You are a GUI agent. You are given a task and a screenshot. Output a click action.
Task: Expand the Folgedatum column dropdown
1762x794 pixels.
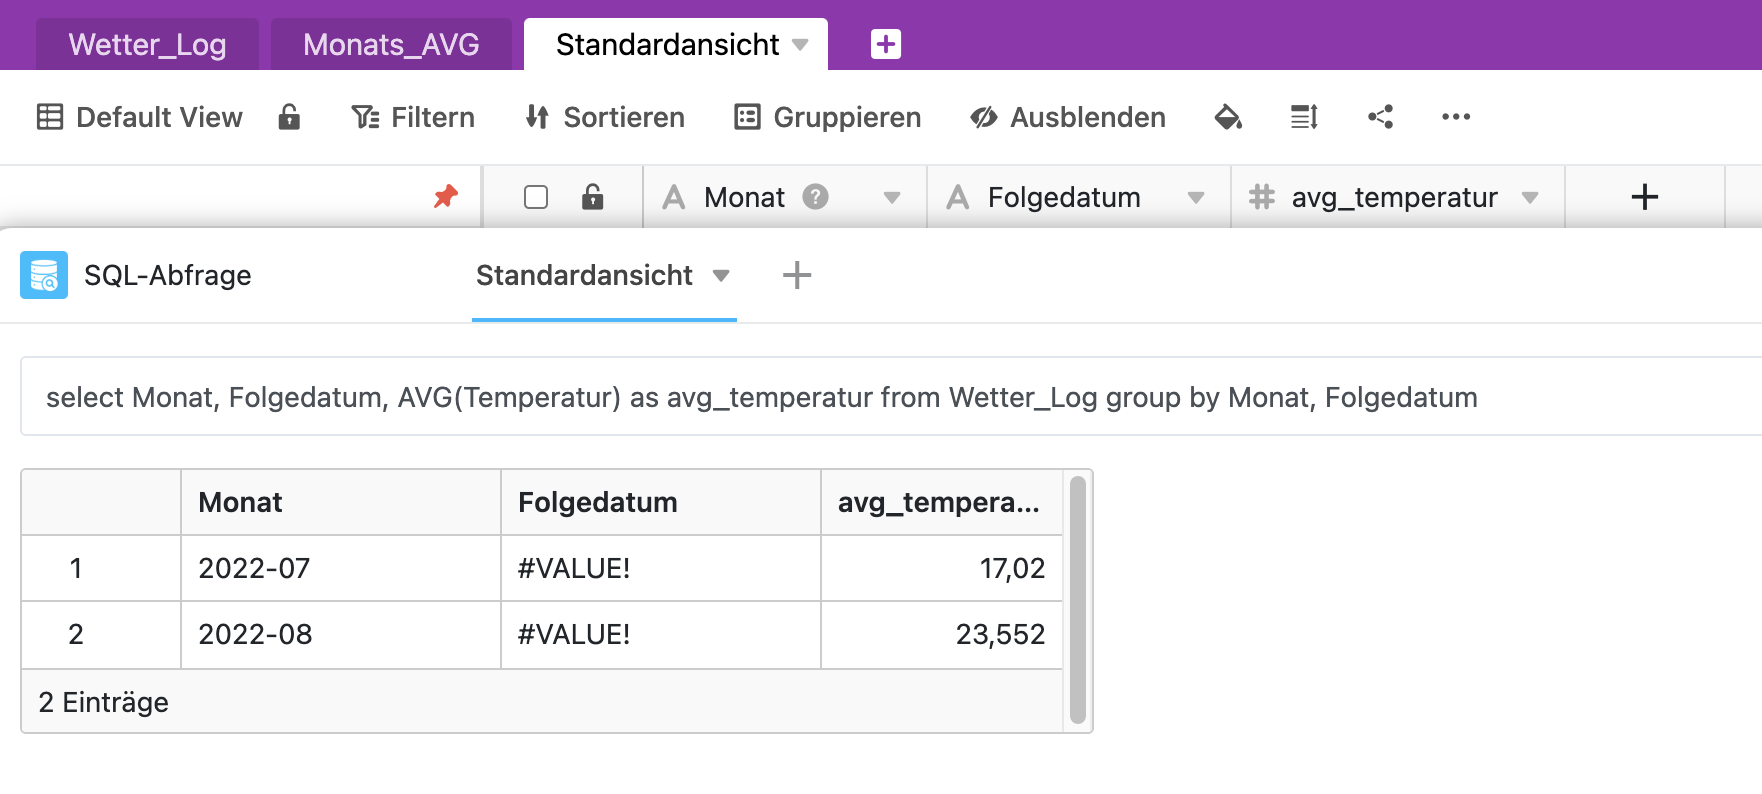(1195, 197)
